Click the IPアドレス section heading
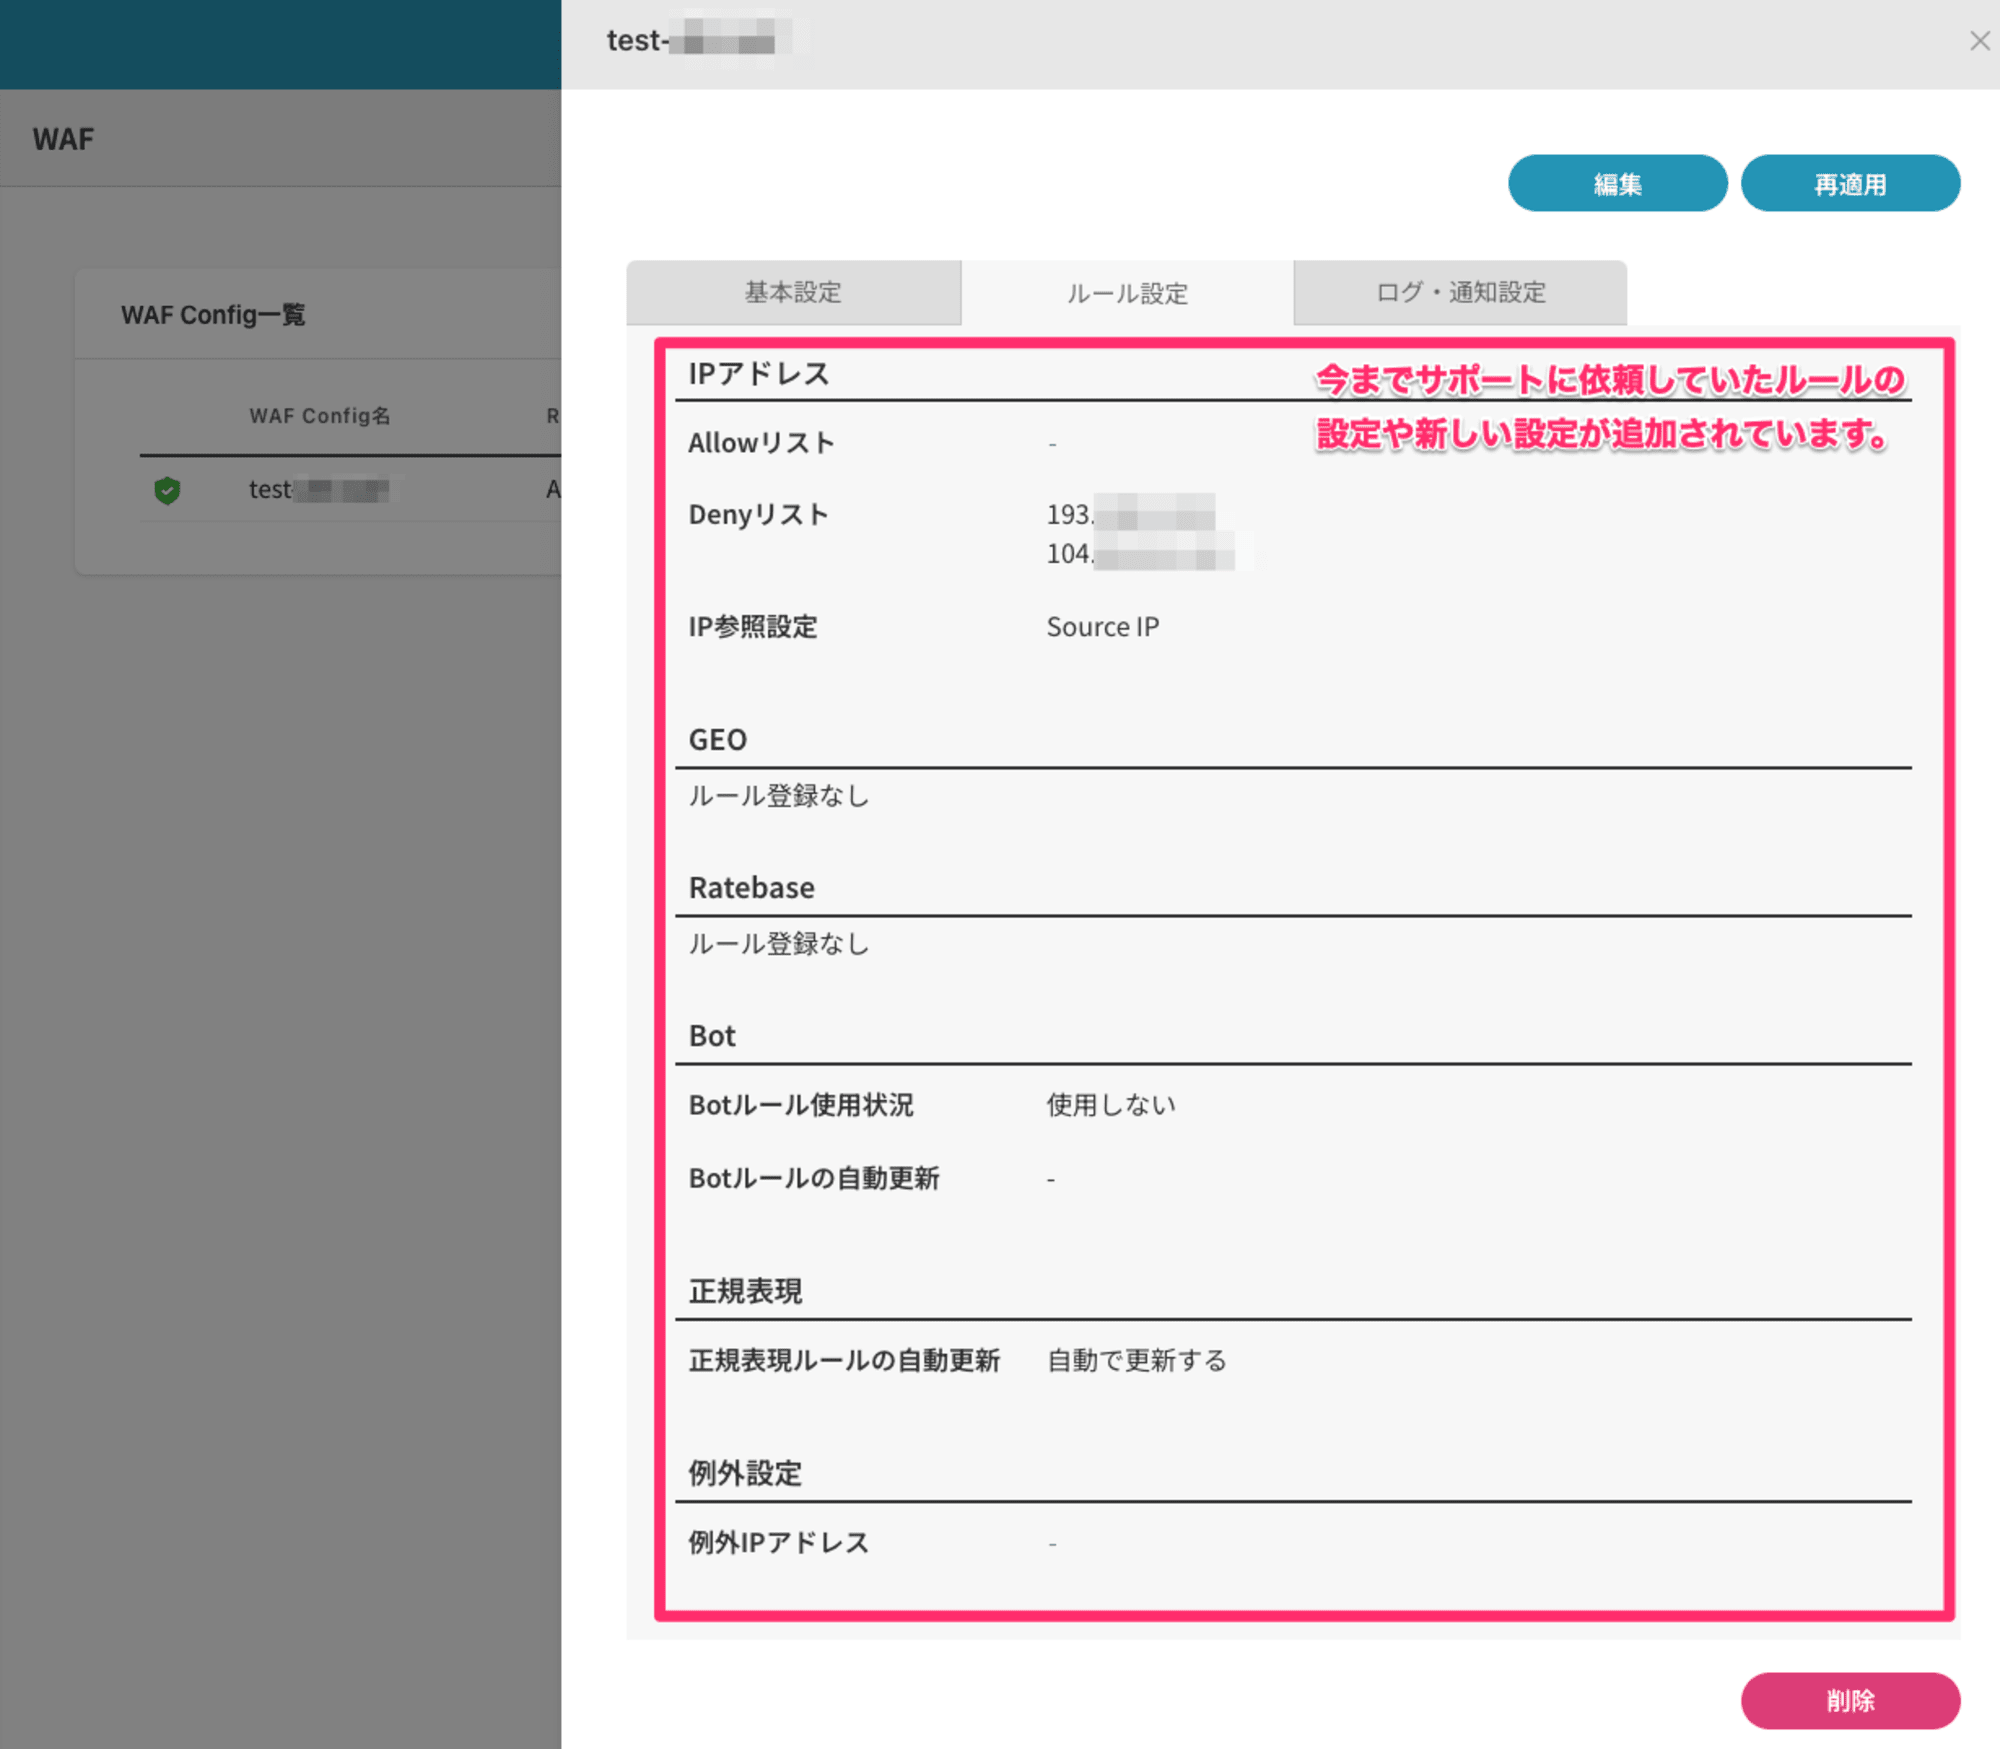This screenshot has height=1749, width=2000. (x=759, y=374)
